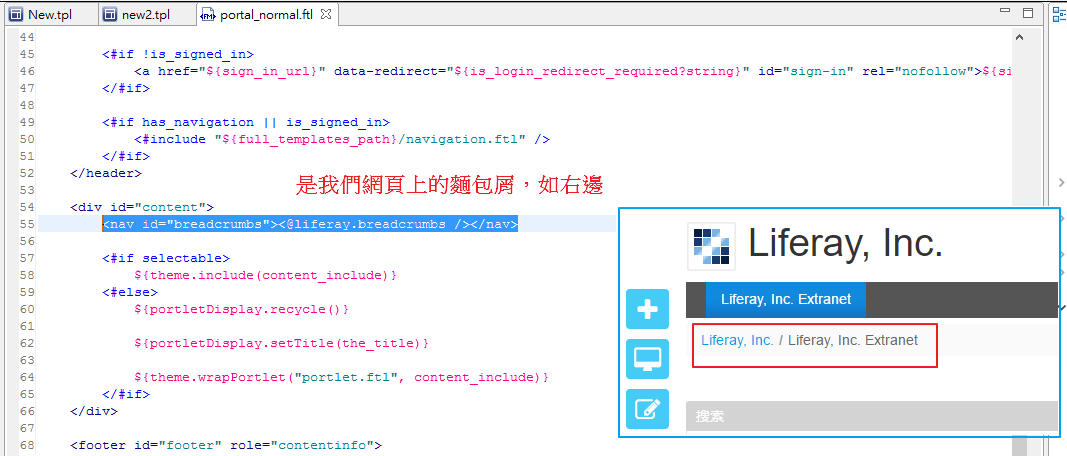This screenshot has width=1067, height=456.
Task: Click the #if !is_signed_in line
Action: [178, 54]
